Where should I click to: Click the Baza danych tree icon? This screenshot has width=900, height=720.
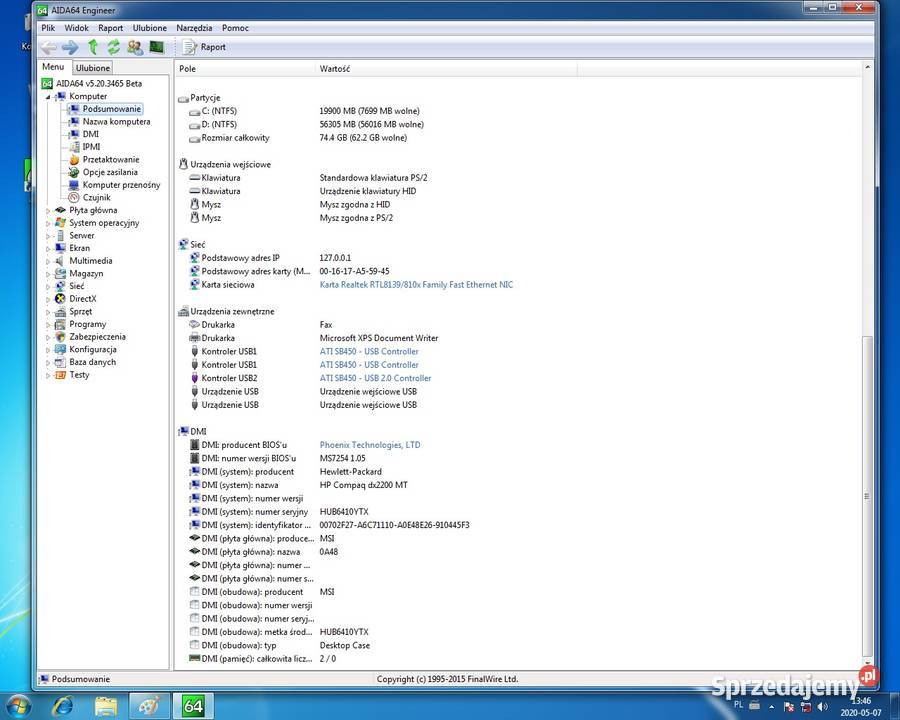click(x=60, y=362)
